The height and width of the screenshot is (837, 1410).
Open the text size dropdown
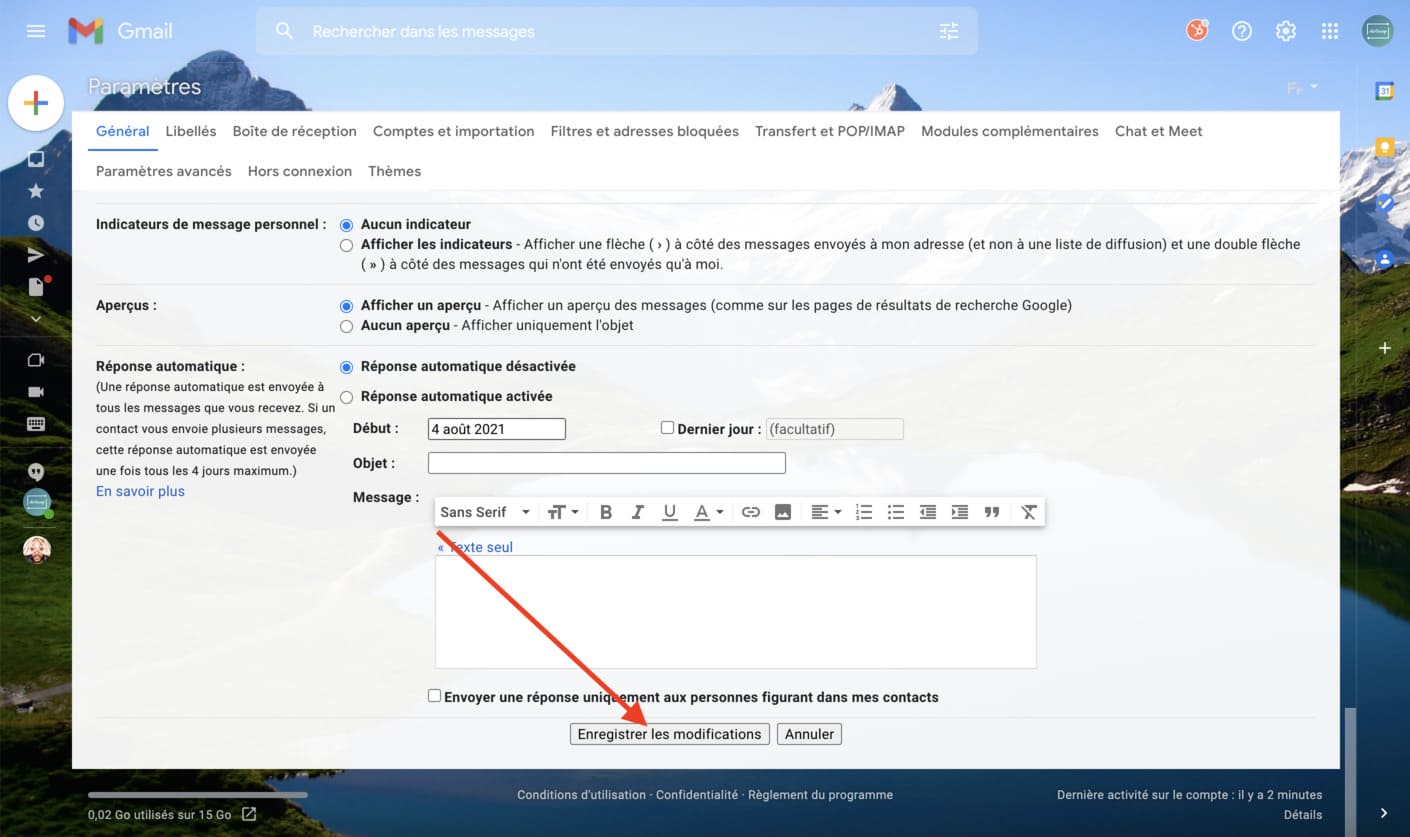click(563, 512)
